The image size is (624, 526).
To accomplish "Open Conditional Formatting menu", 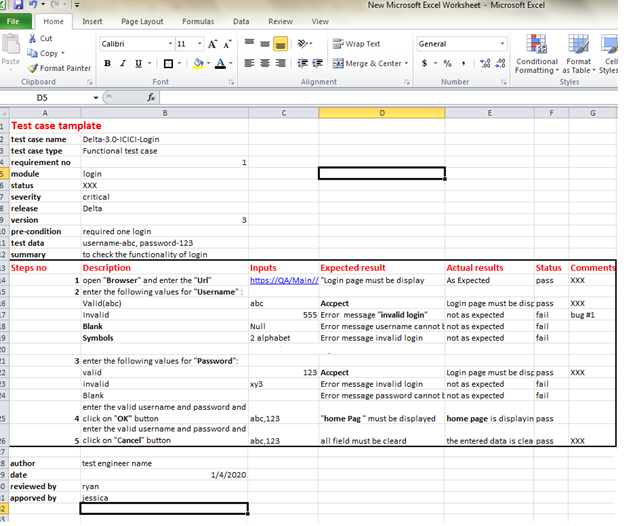I will click(537, 57).
